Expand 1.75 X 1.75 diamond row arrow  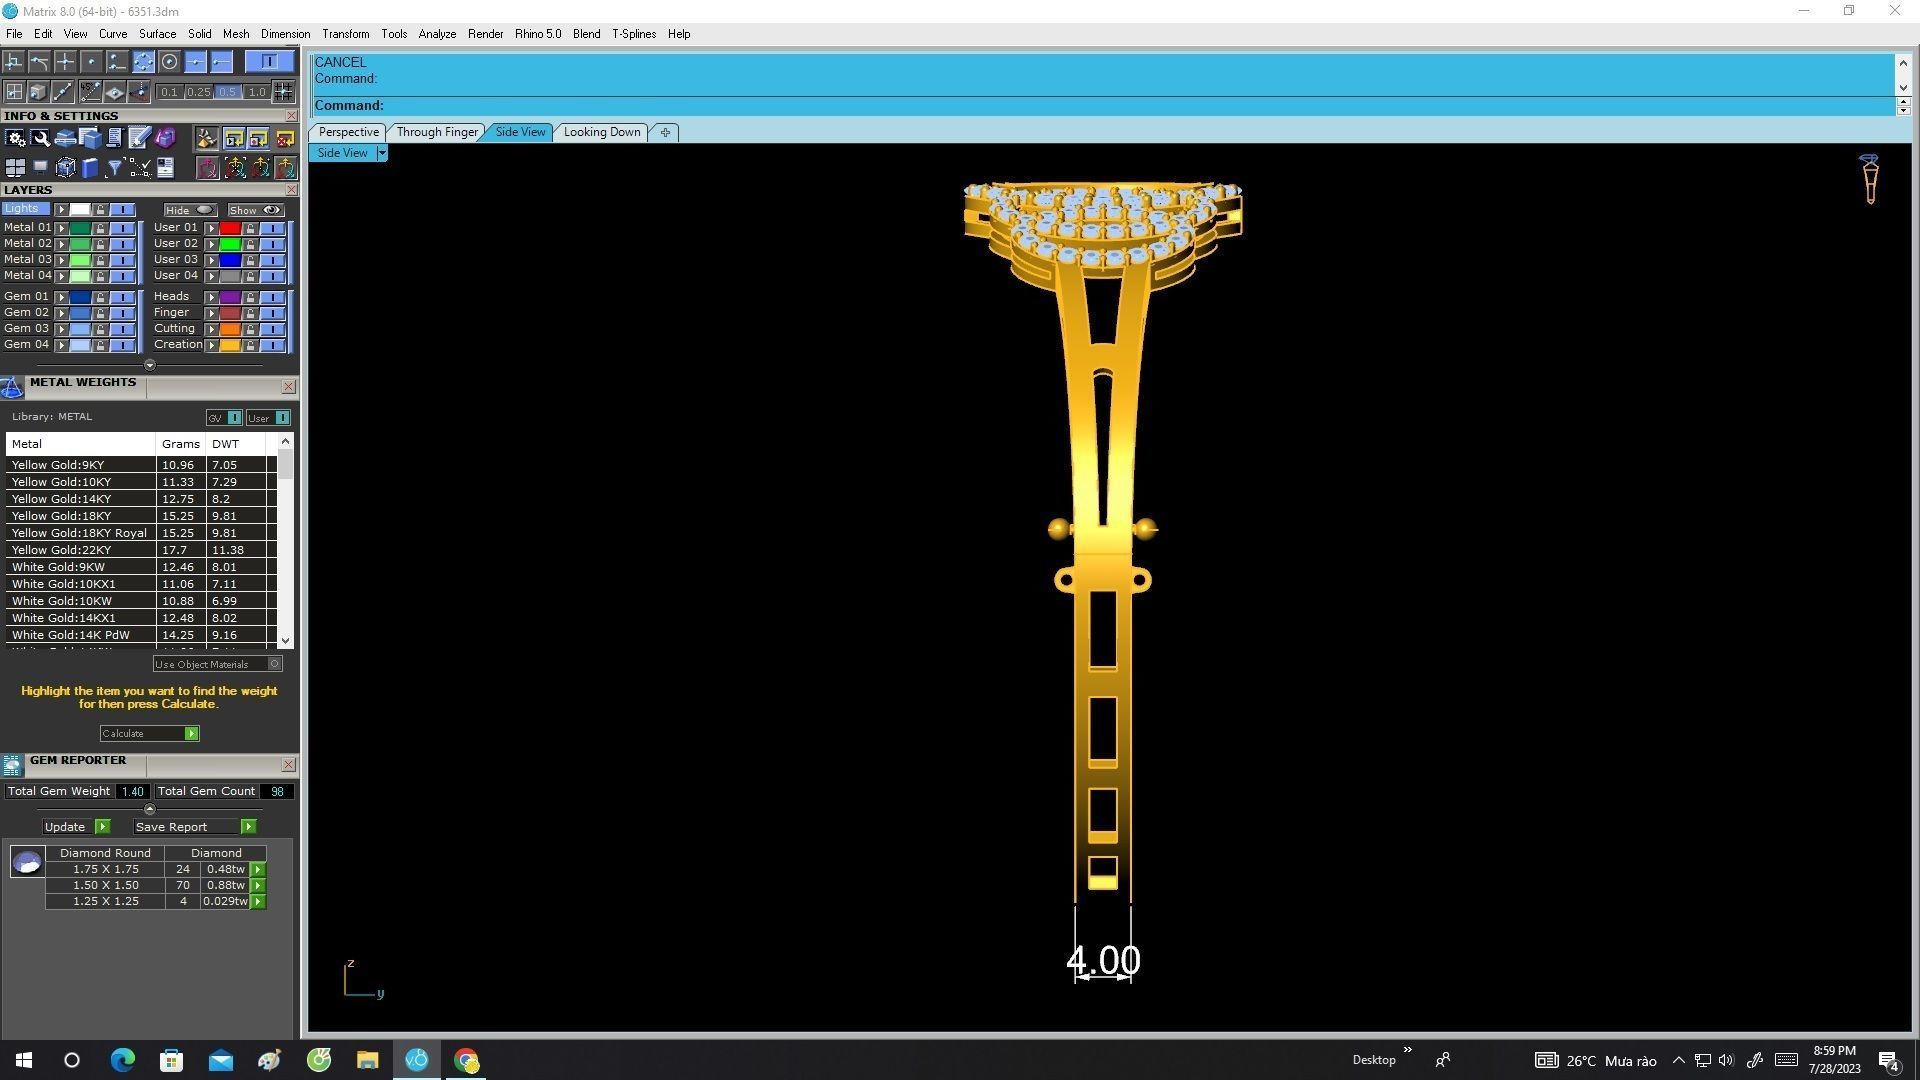pos(258,870)
